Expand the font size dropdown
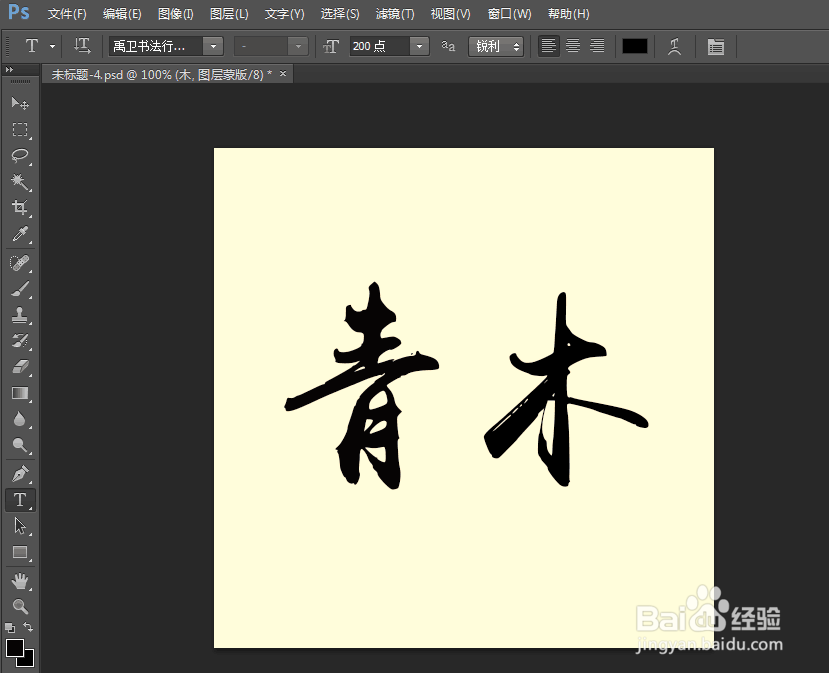The image size is (829, 673). pos(419,46)
